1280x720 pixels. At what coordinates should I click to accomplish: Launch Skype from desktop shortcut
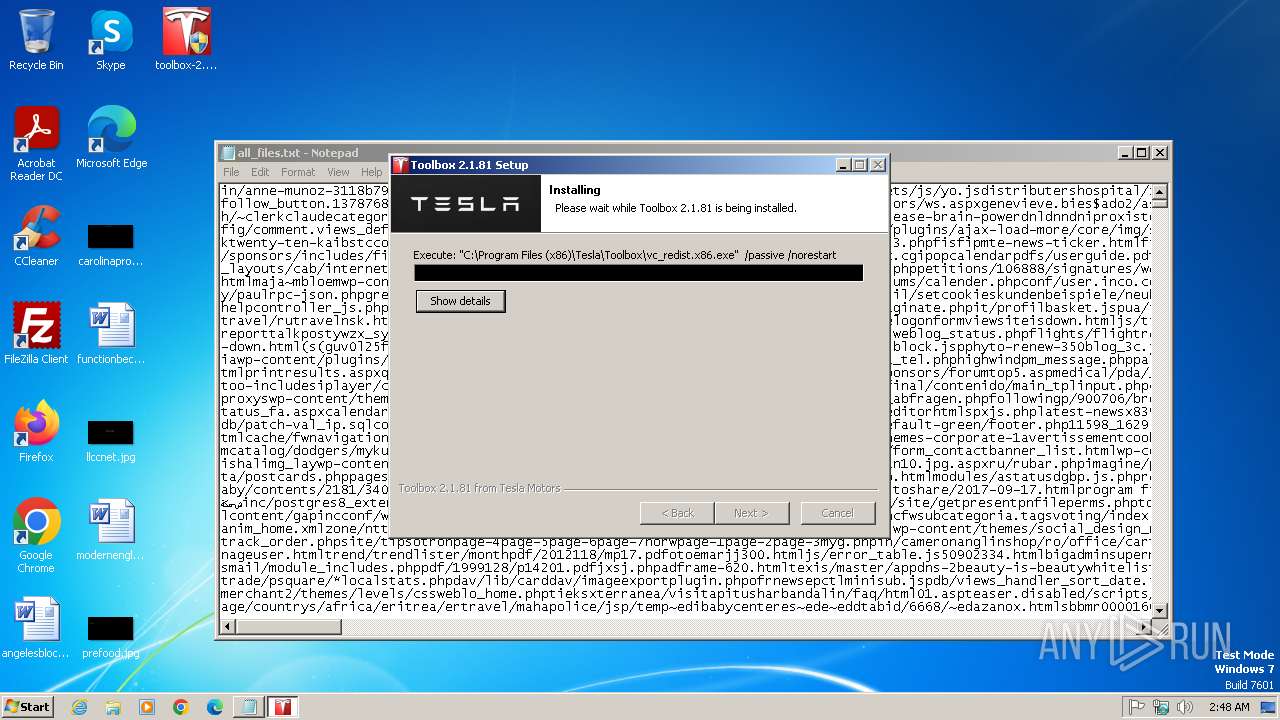110,40
